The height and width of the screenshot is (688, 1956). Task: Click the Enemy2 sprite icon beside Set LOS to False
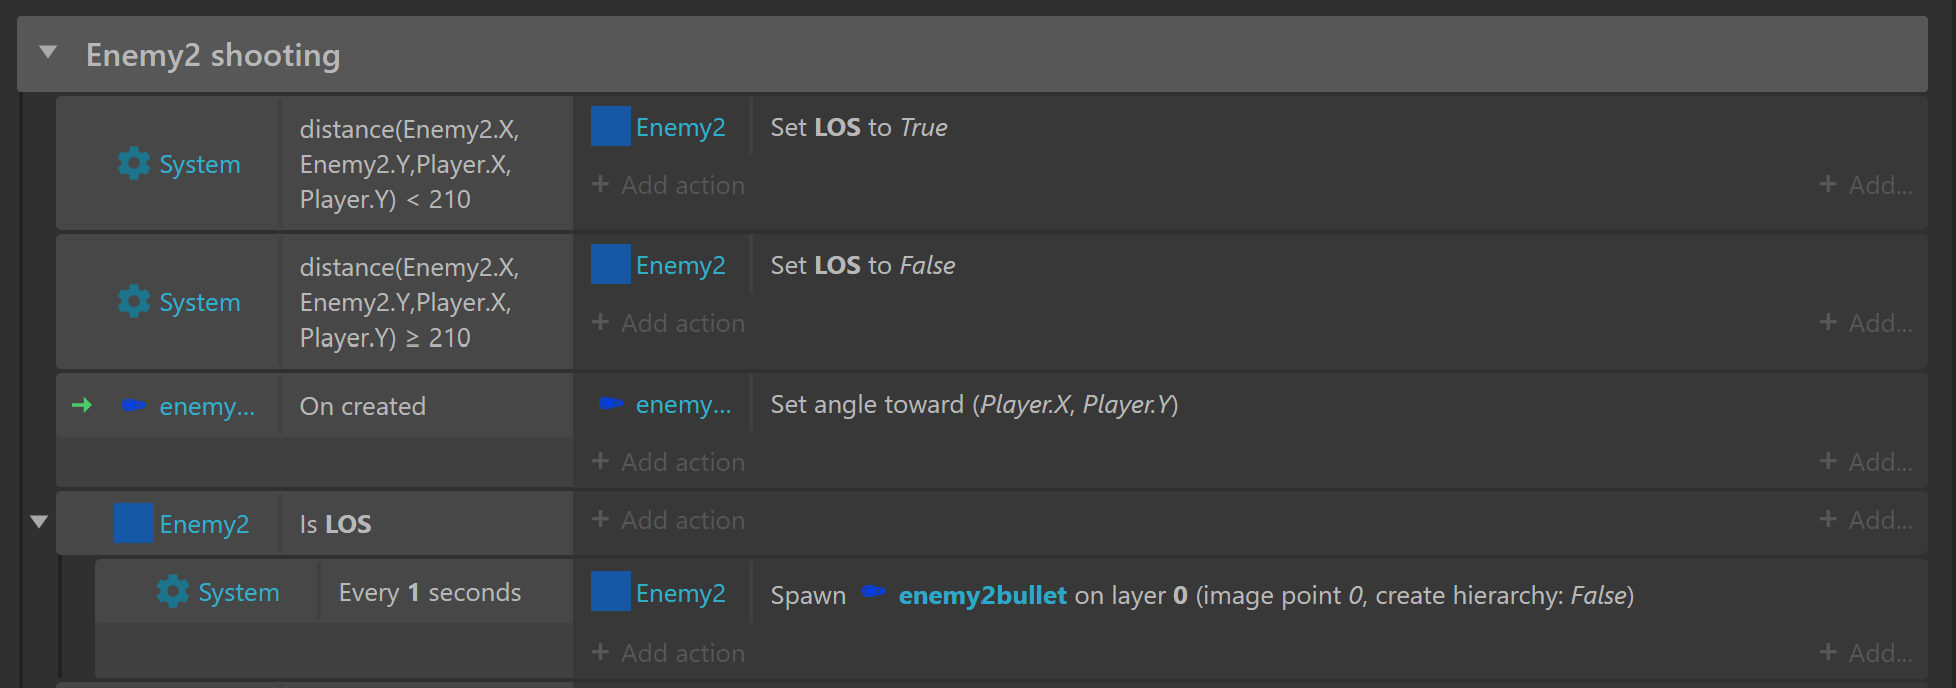(610, 264)
